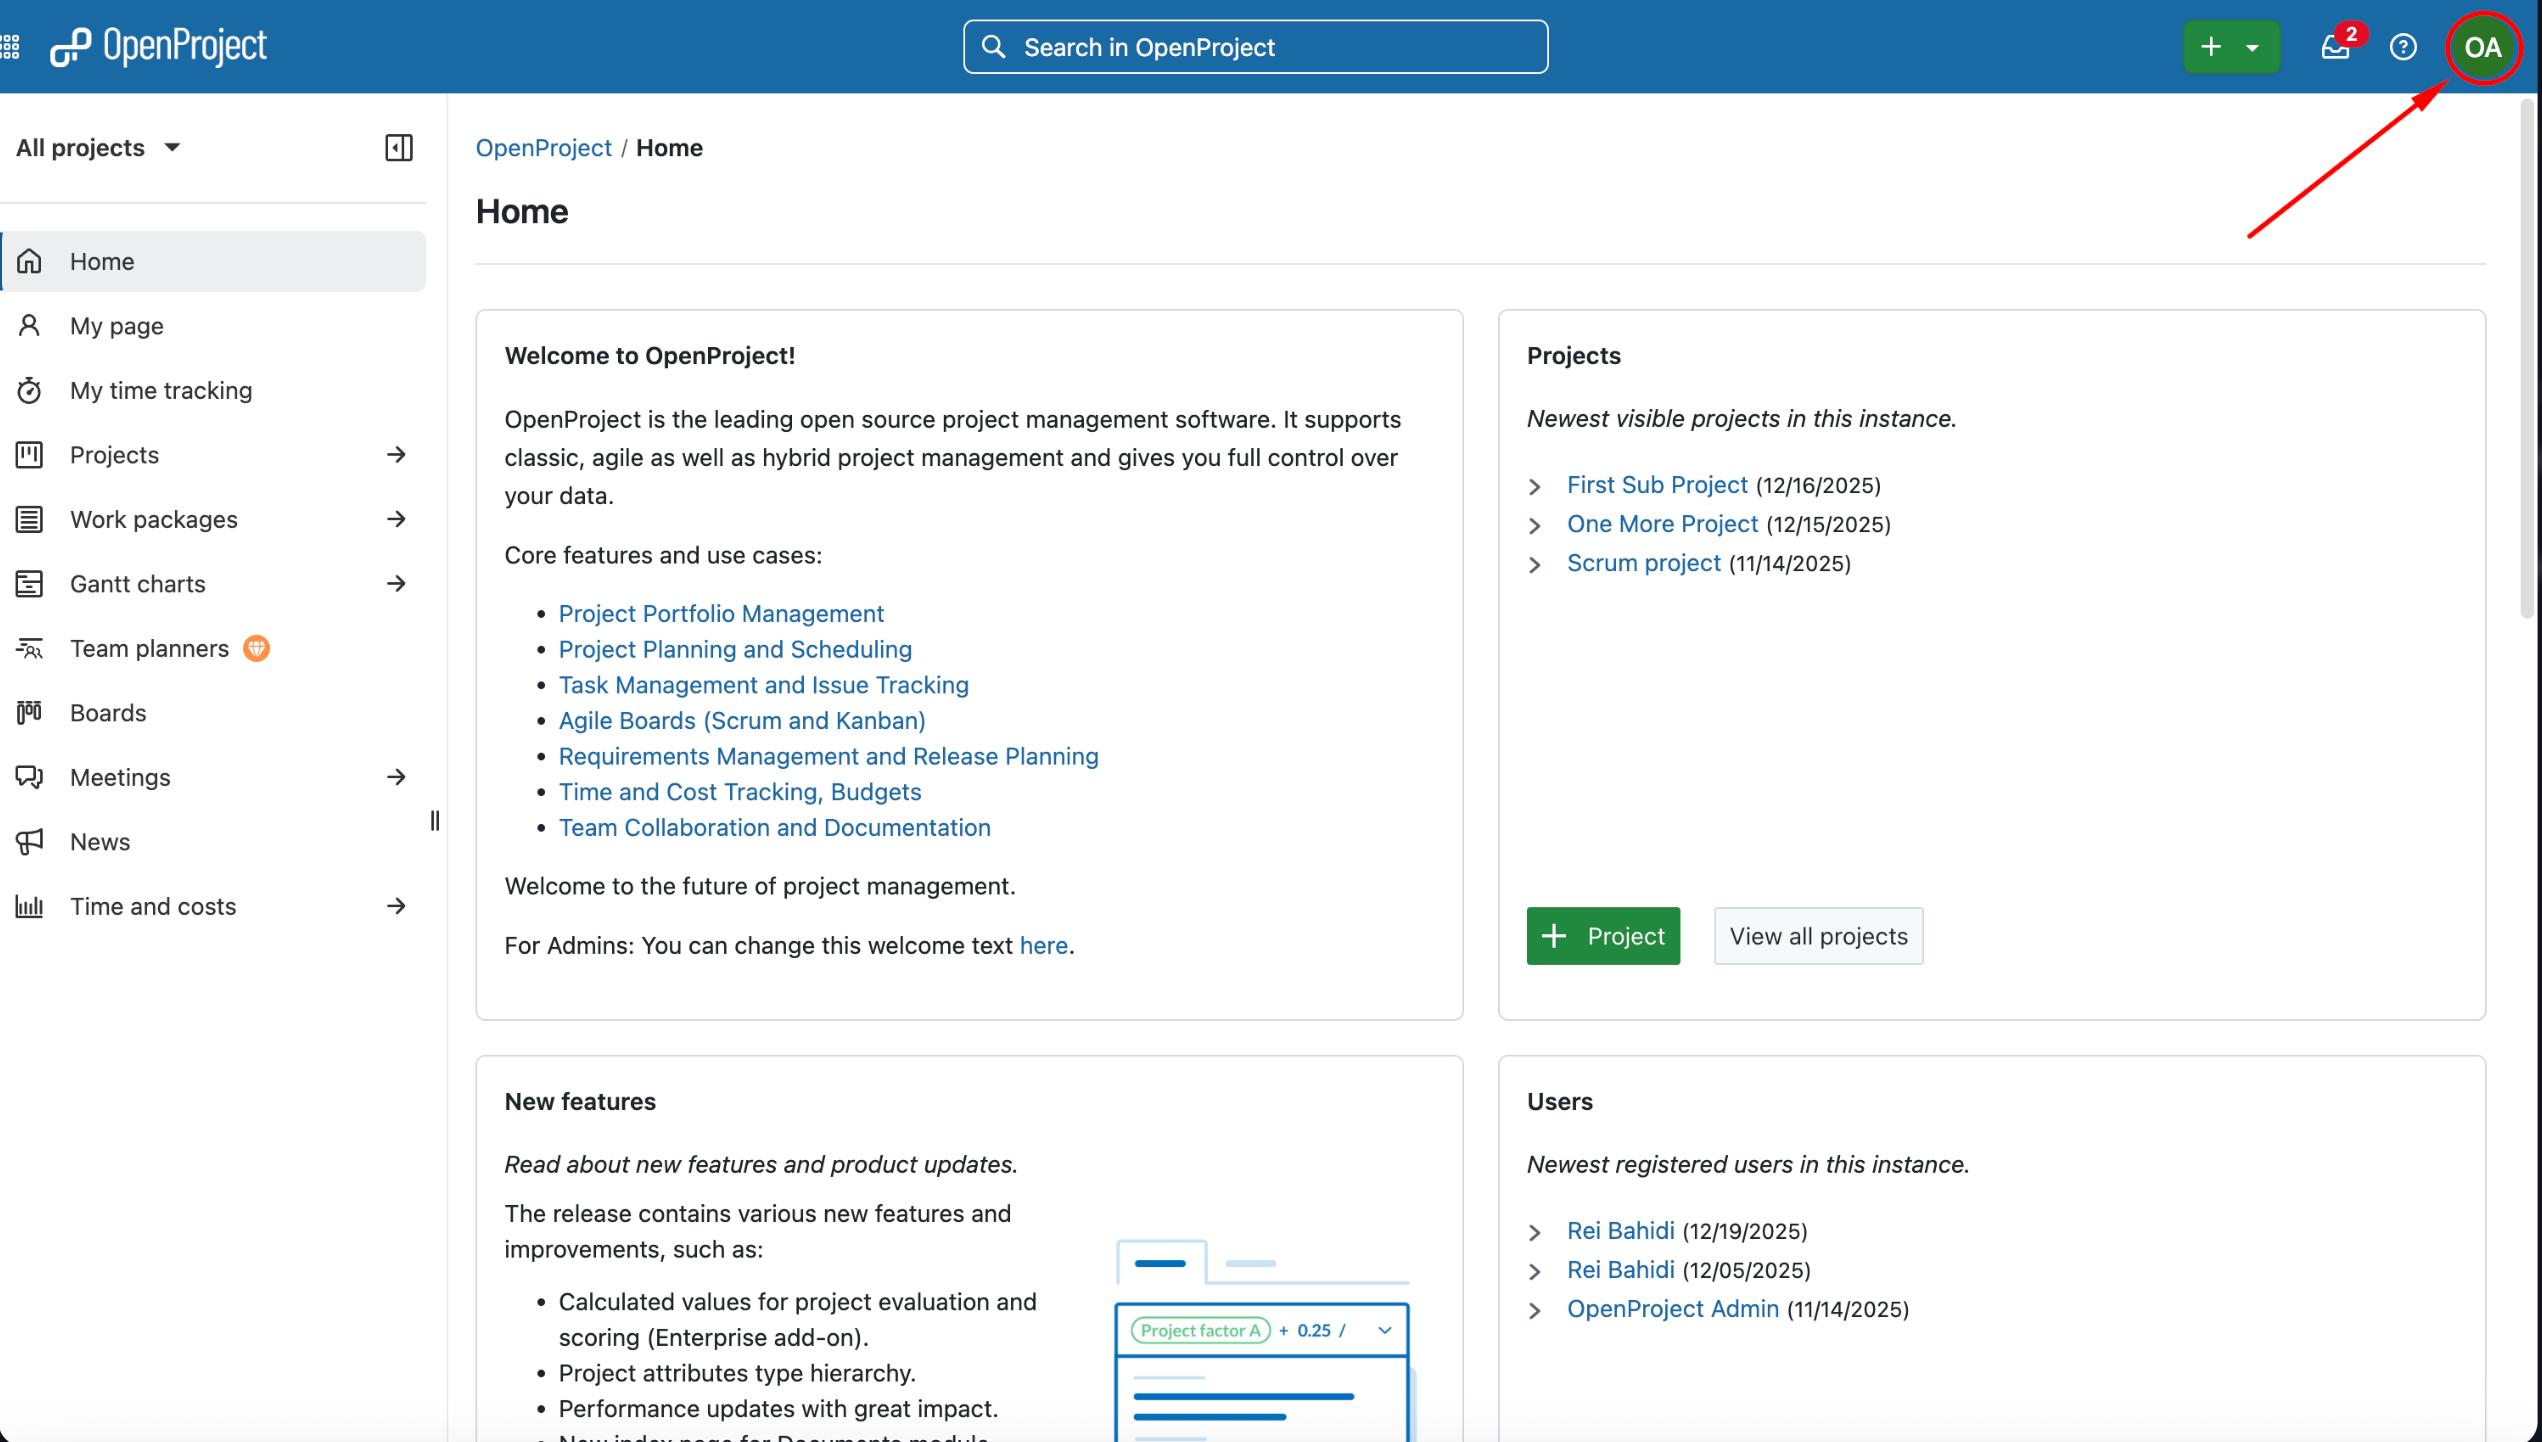2542x1442 pixels.
Task: Open the OpenProject Admin user link
Action: coord(1673,1309)
